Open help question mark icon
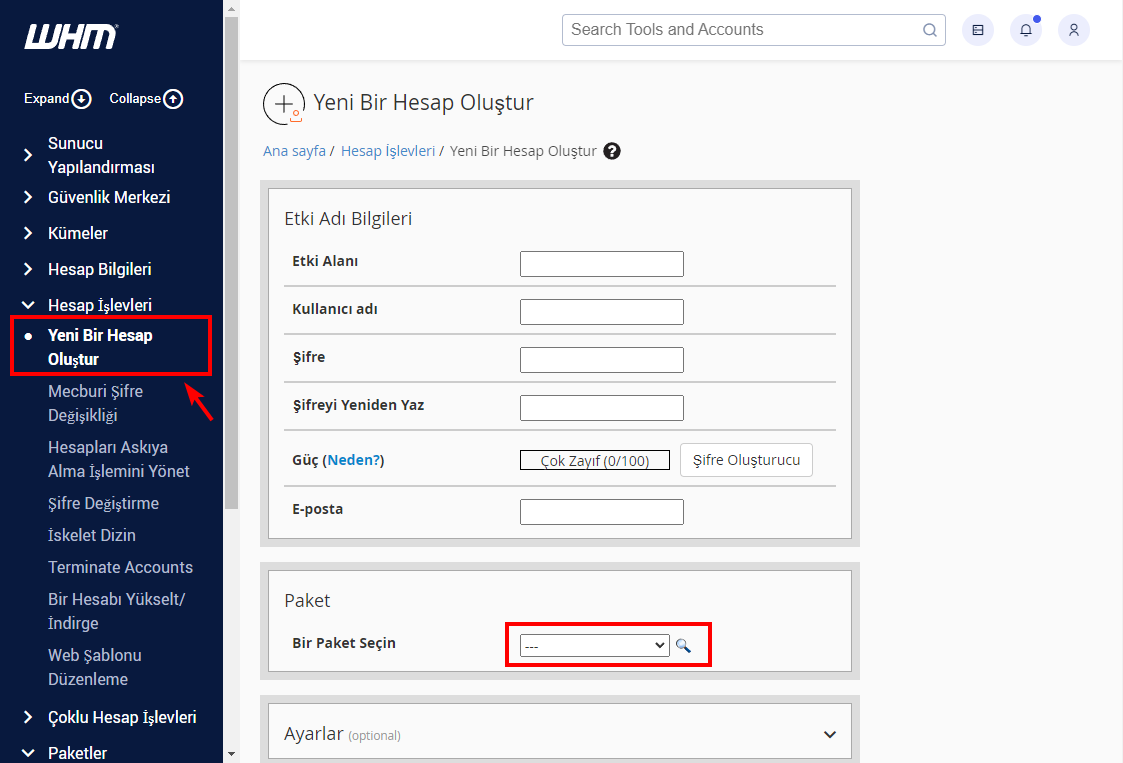The image size is (1123, 763). coord(612,151)
